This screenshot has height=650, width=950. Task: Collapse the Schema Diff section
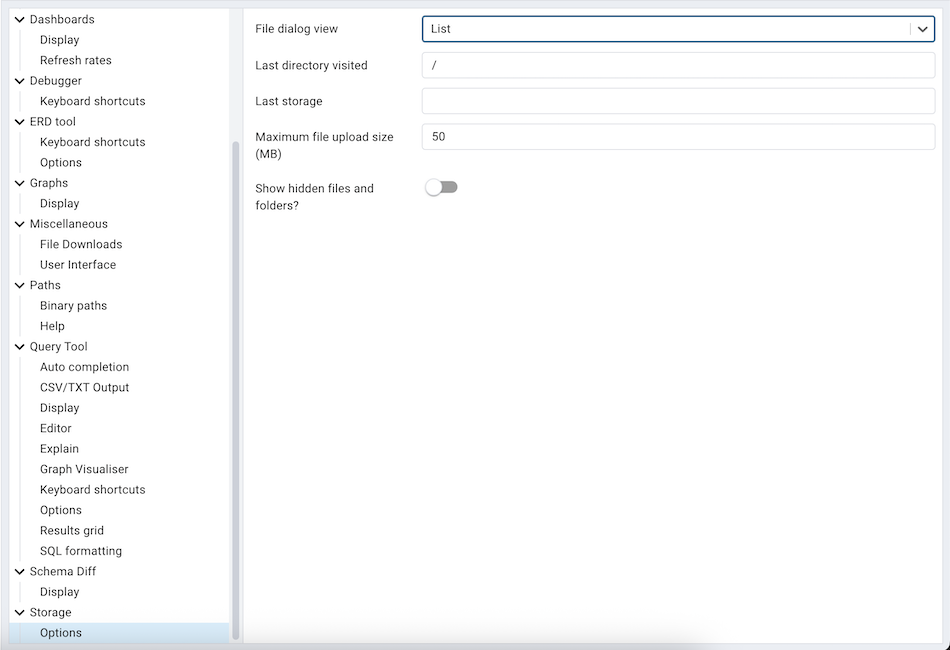(18, 571)
